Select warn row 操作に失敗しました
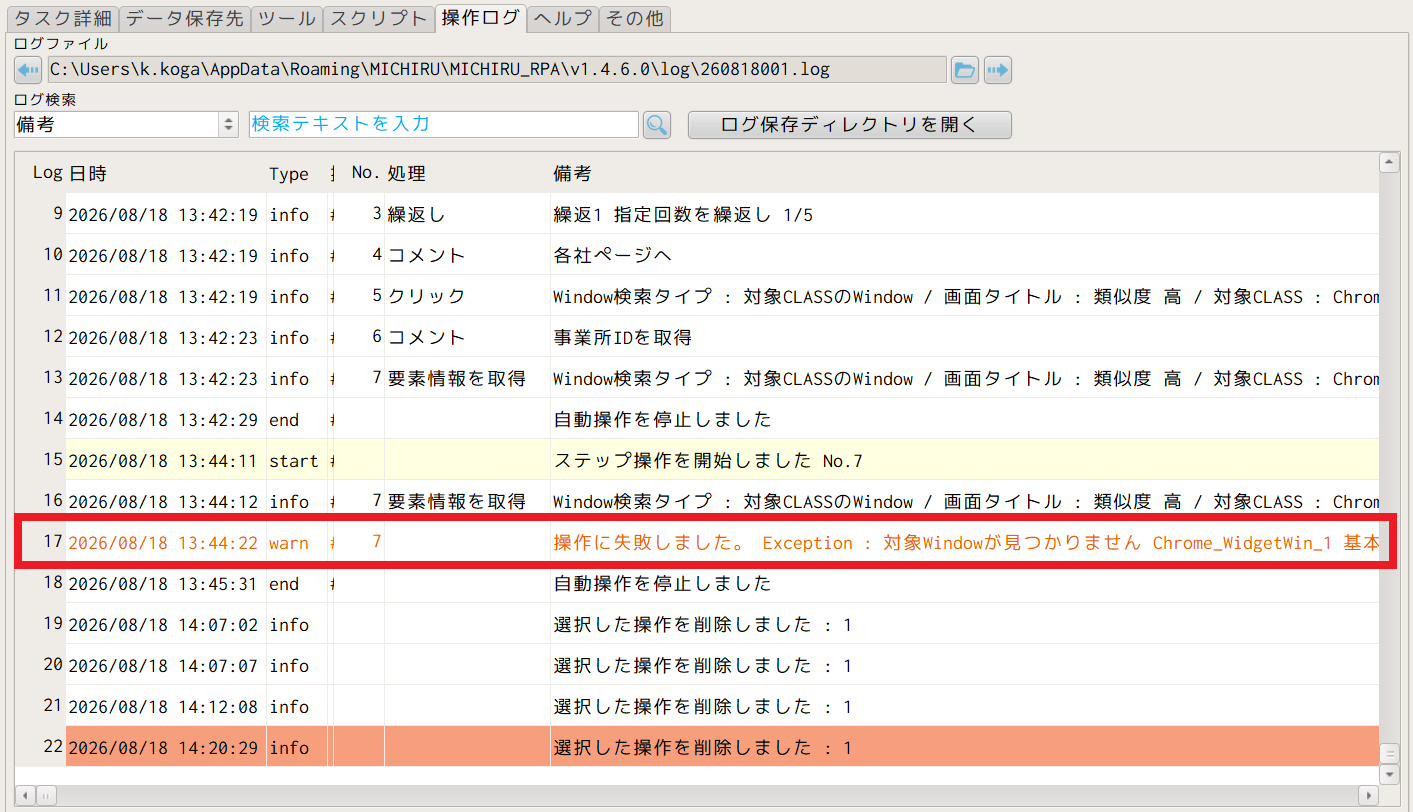The width and height of the screenshot is (1413, 812). point(697,542)
